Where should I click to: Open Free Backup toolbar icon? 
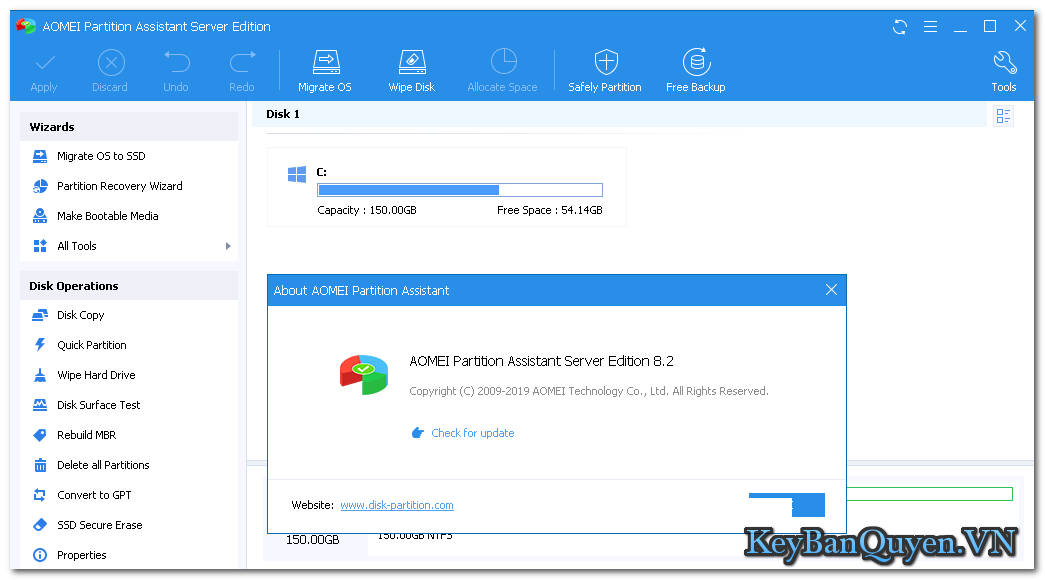point(696,62)
